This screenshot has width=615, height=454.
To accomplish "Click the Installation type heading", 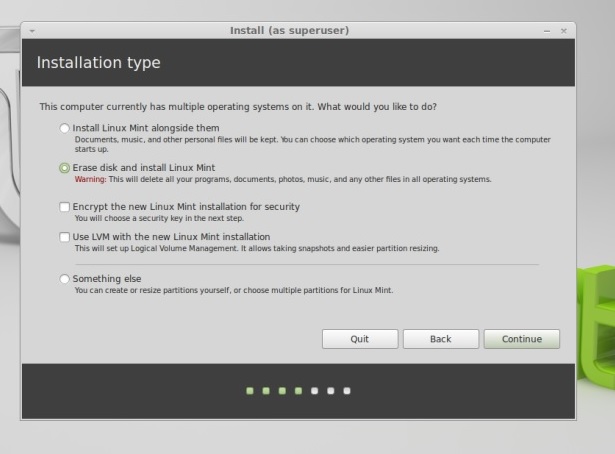I will click(x=98, y=63).
